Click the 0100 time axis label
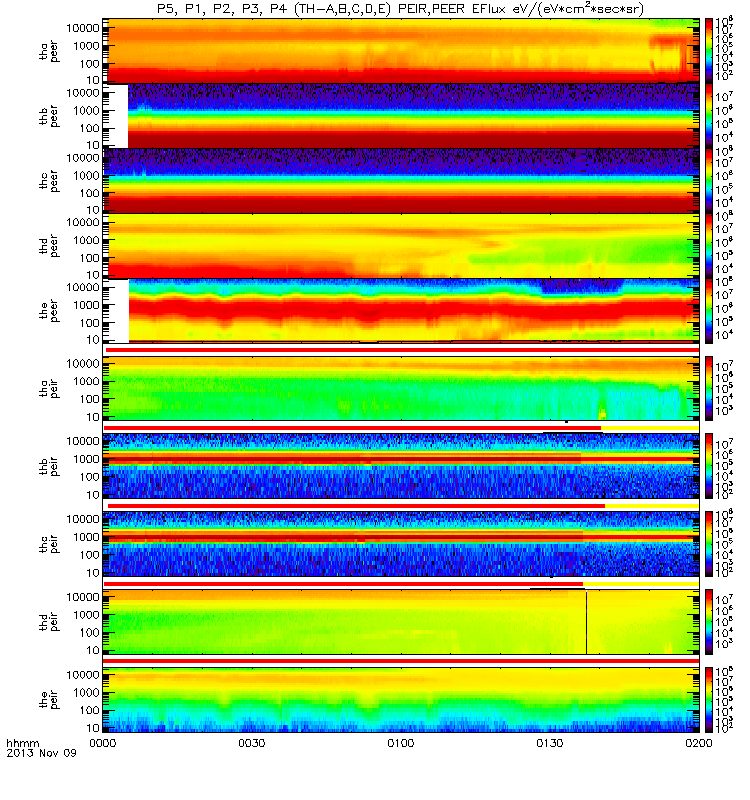Image resolution: width=750 pixels, height=800 pixels. coord(401,743)
